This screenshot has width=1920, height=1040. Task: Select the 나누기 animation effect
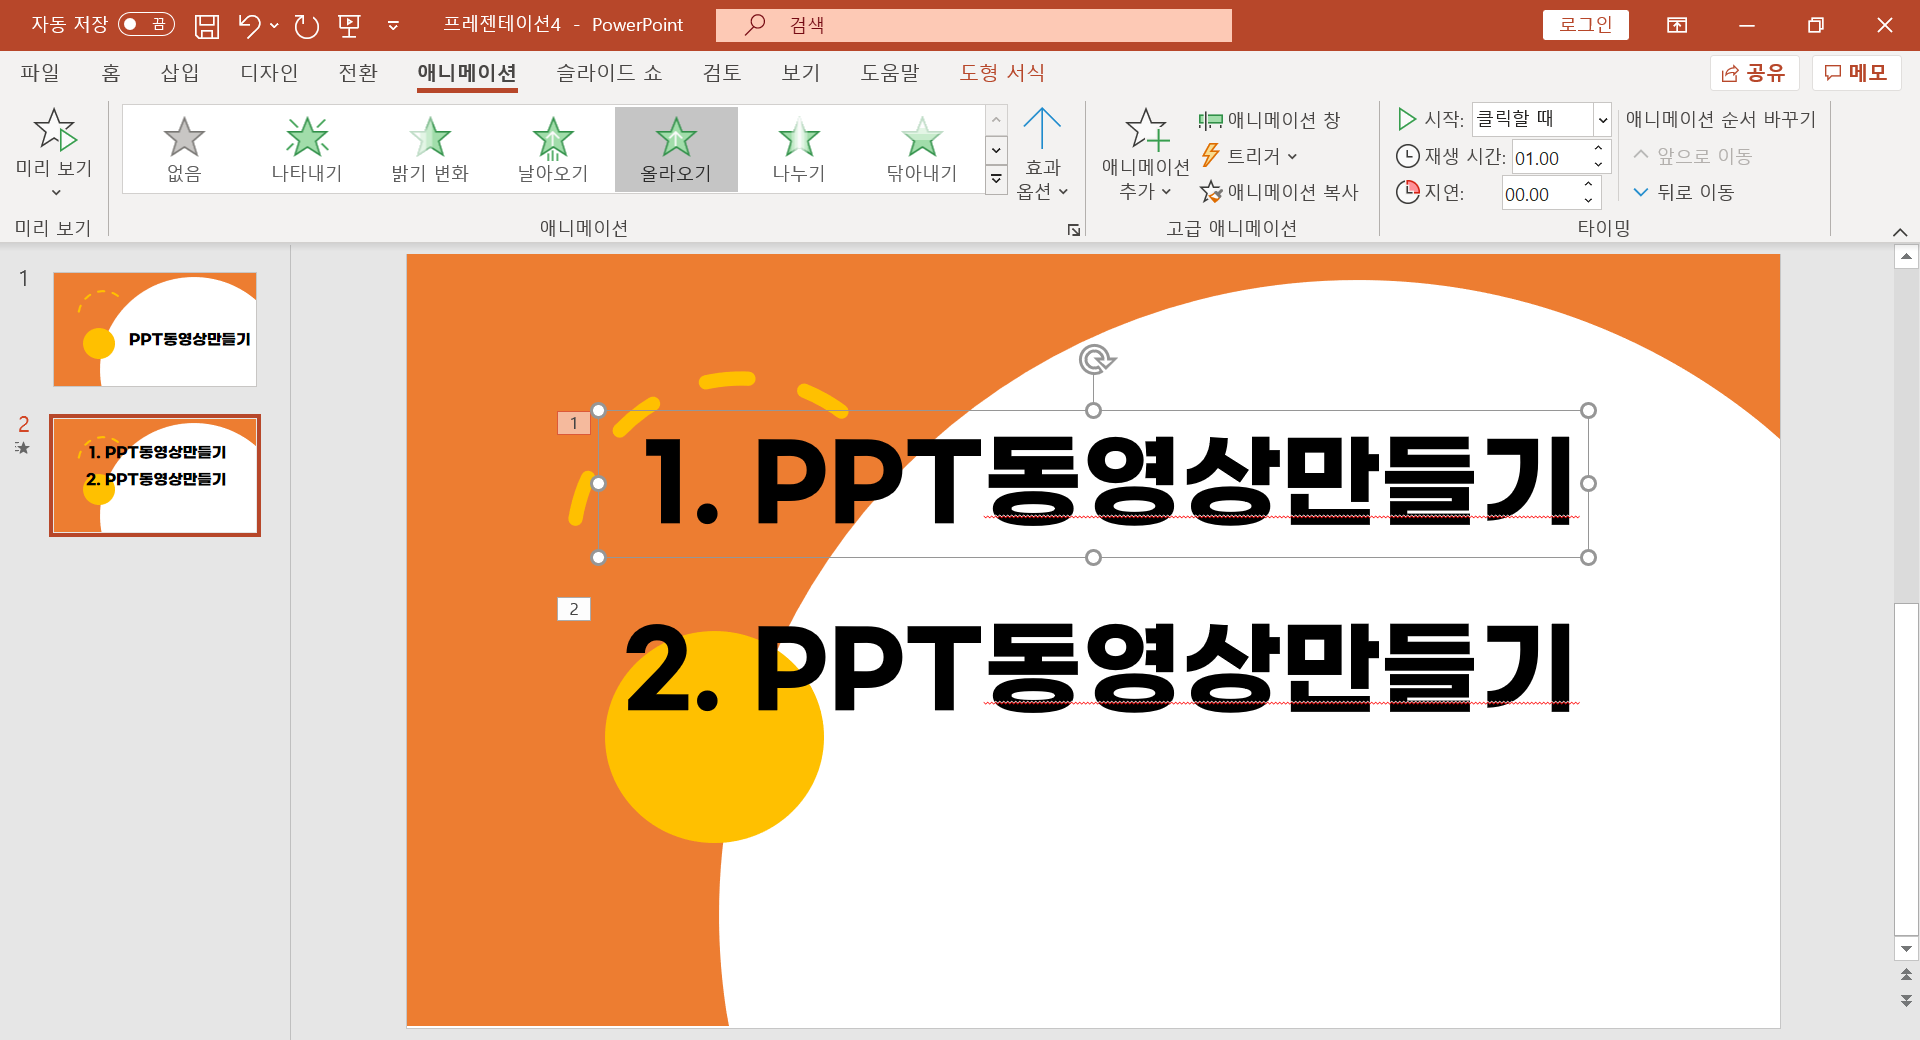pyautogui.click(x=799, y=149)
